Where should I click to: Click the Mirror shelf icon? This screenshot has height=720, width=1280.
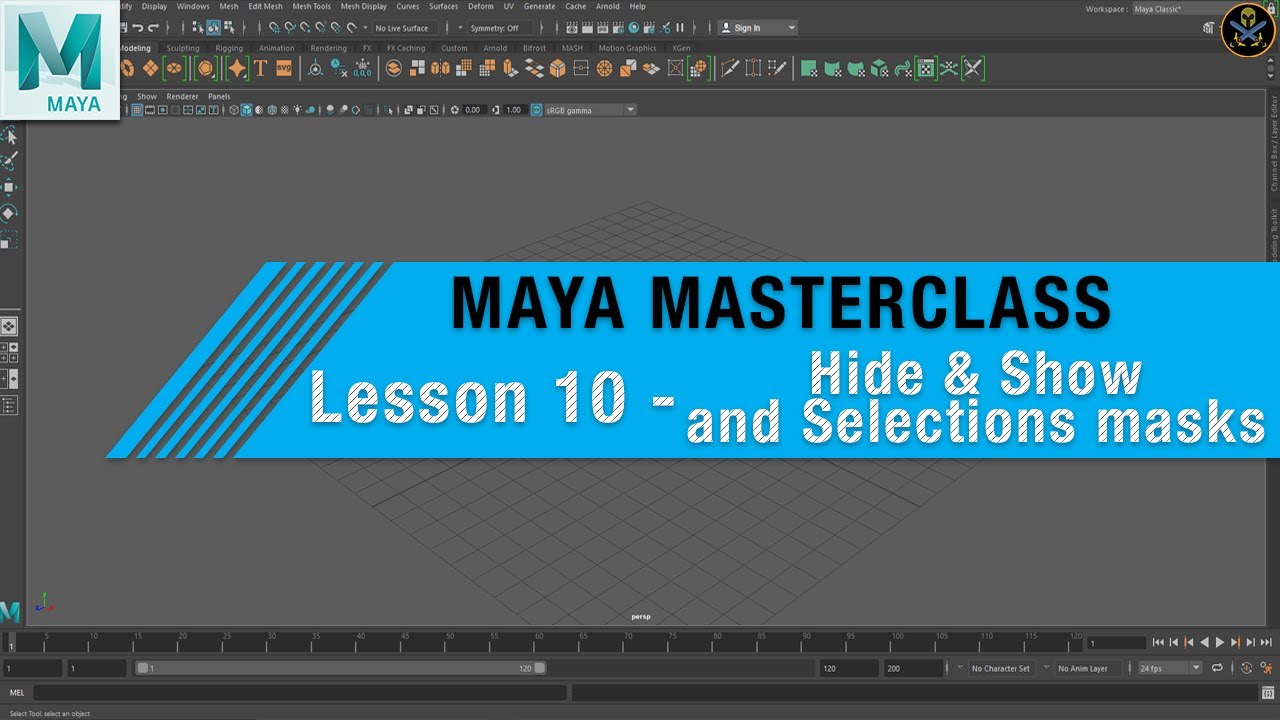coord(440,68)
